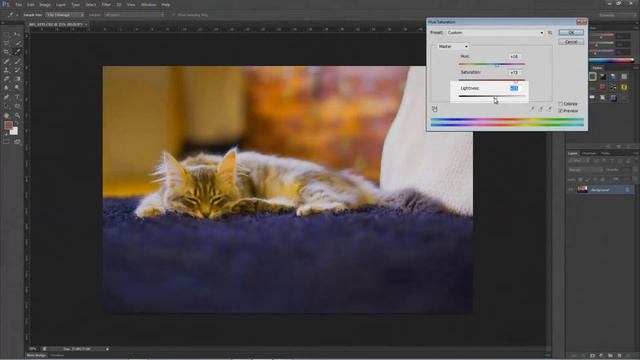
Task: Select the Lasso tool
Action: point(7,43)
